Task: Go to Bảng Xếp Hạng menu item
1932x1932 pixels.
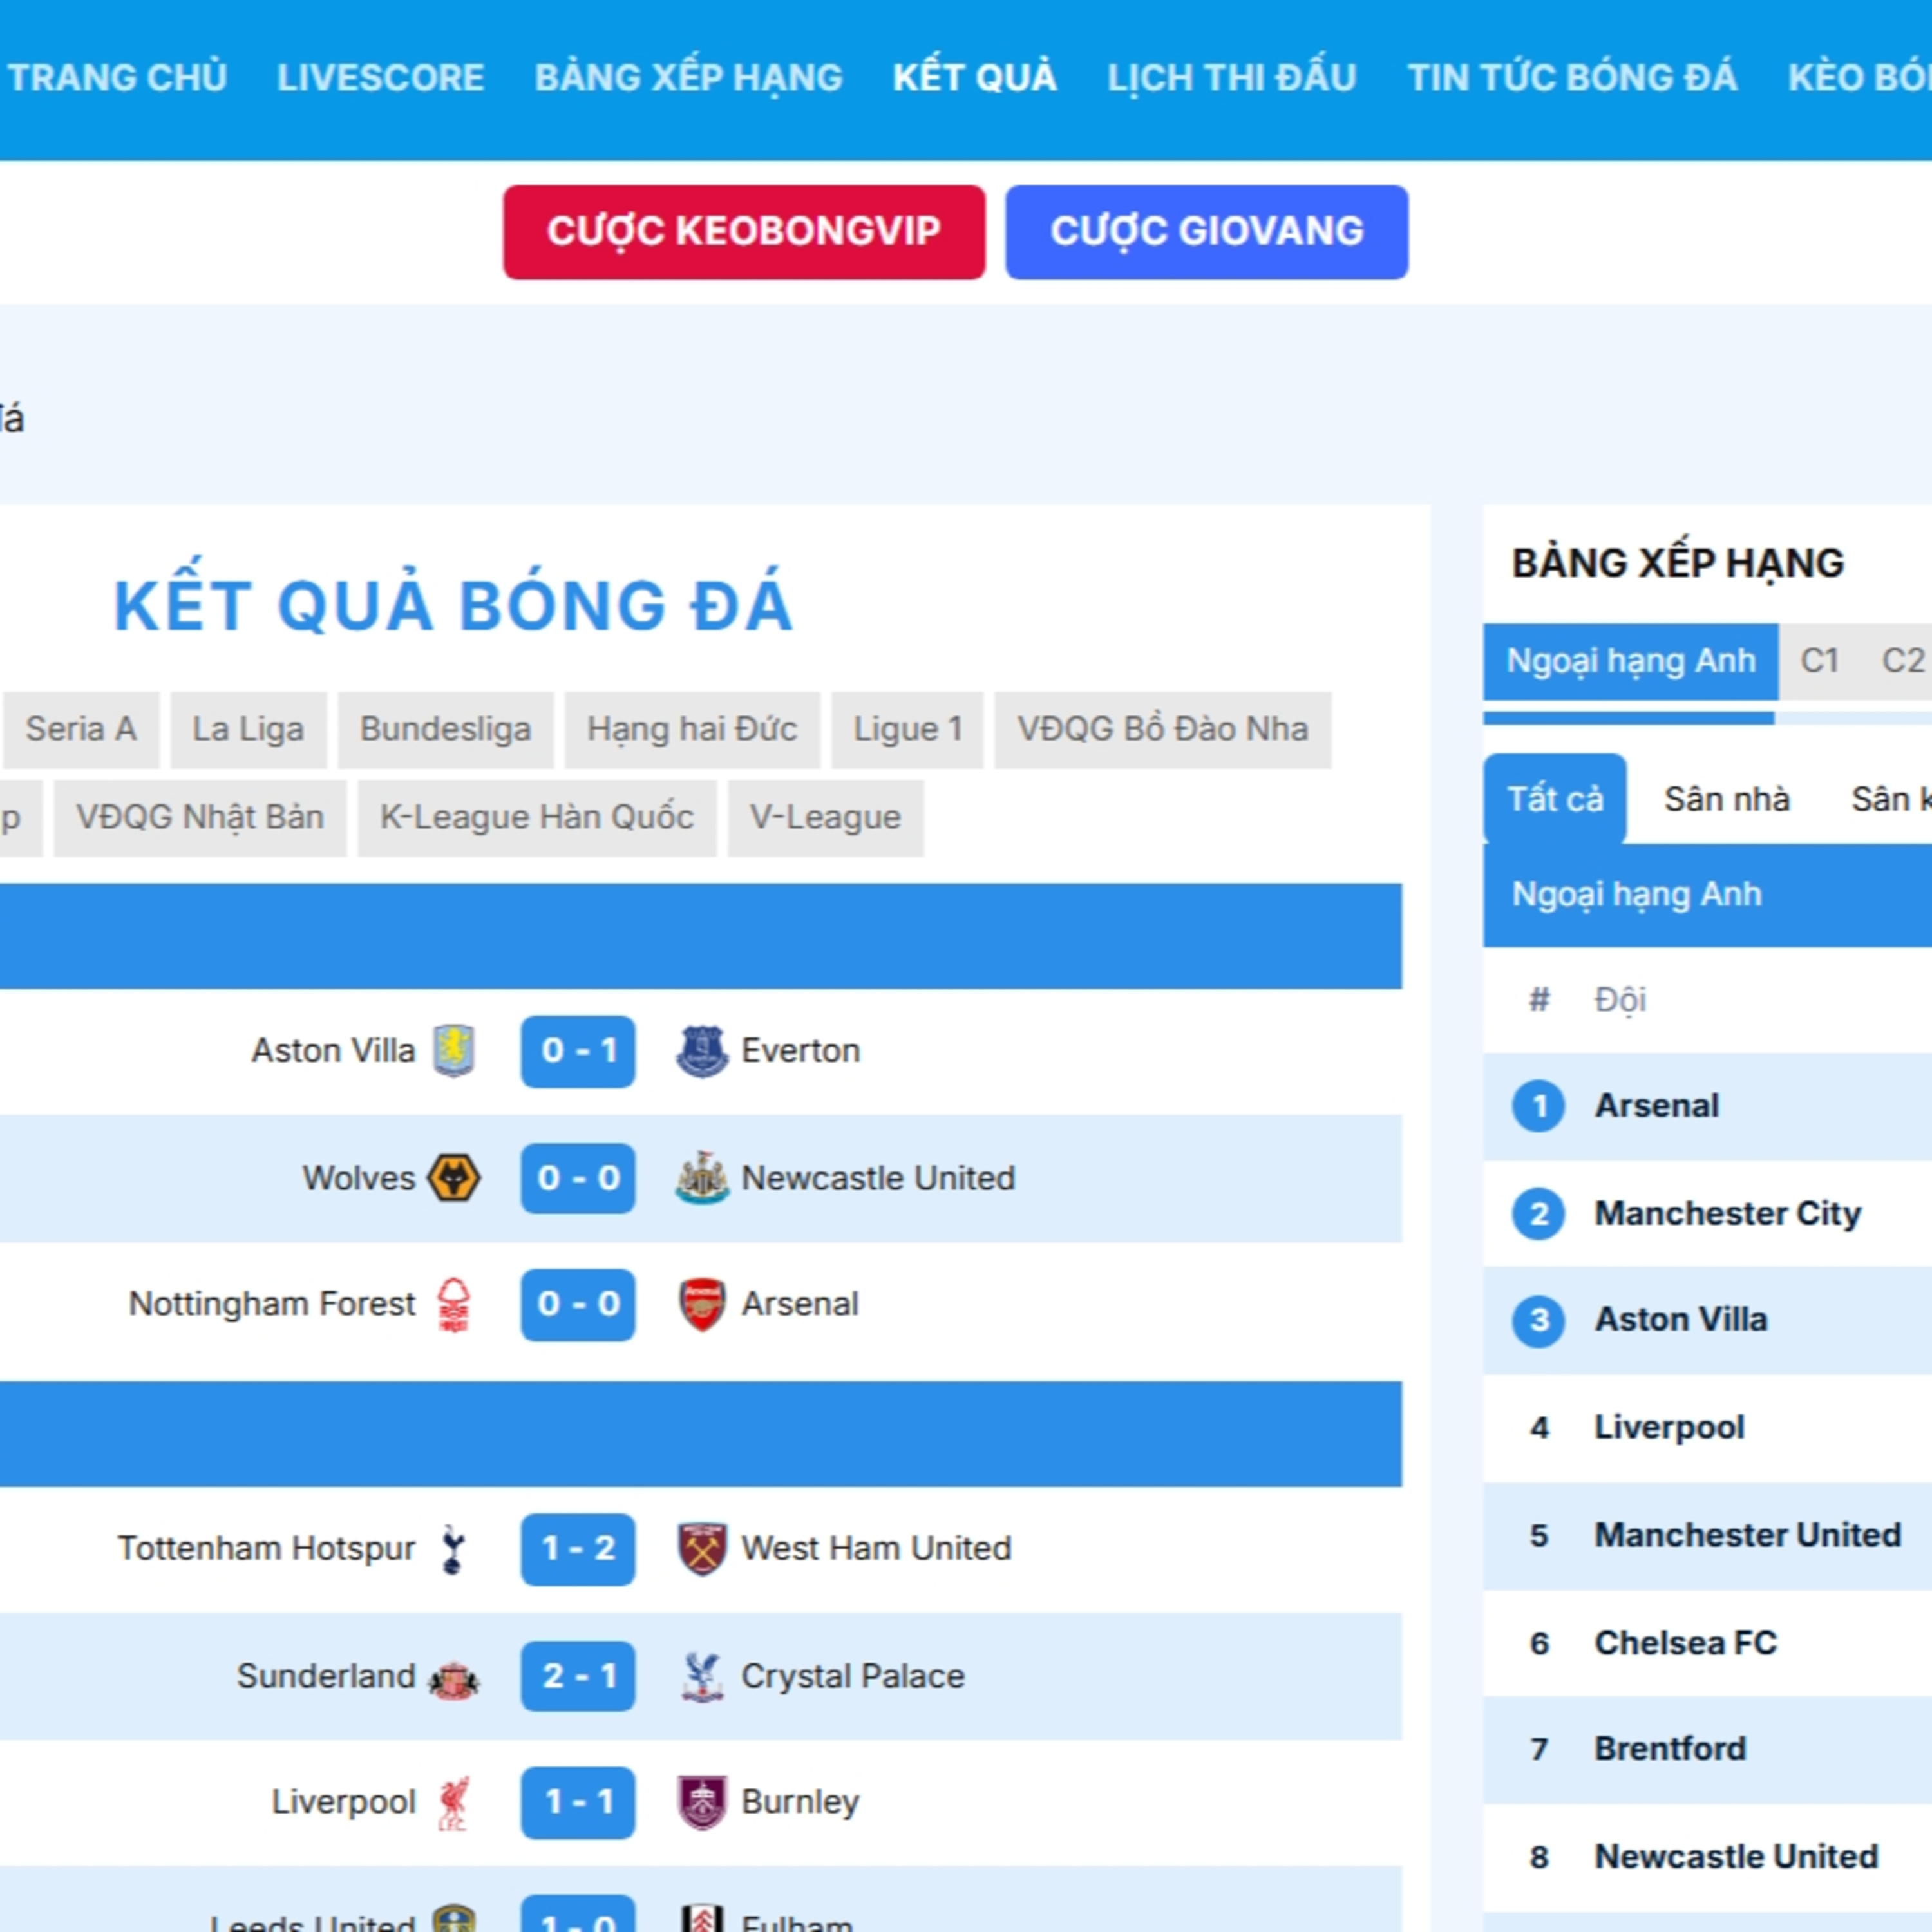Action: (688, 77)
